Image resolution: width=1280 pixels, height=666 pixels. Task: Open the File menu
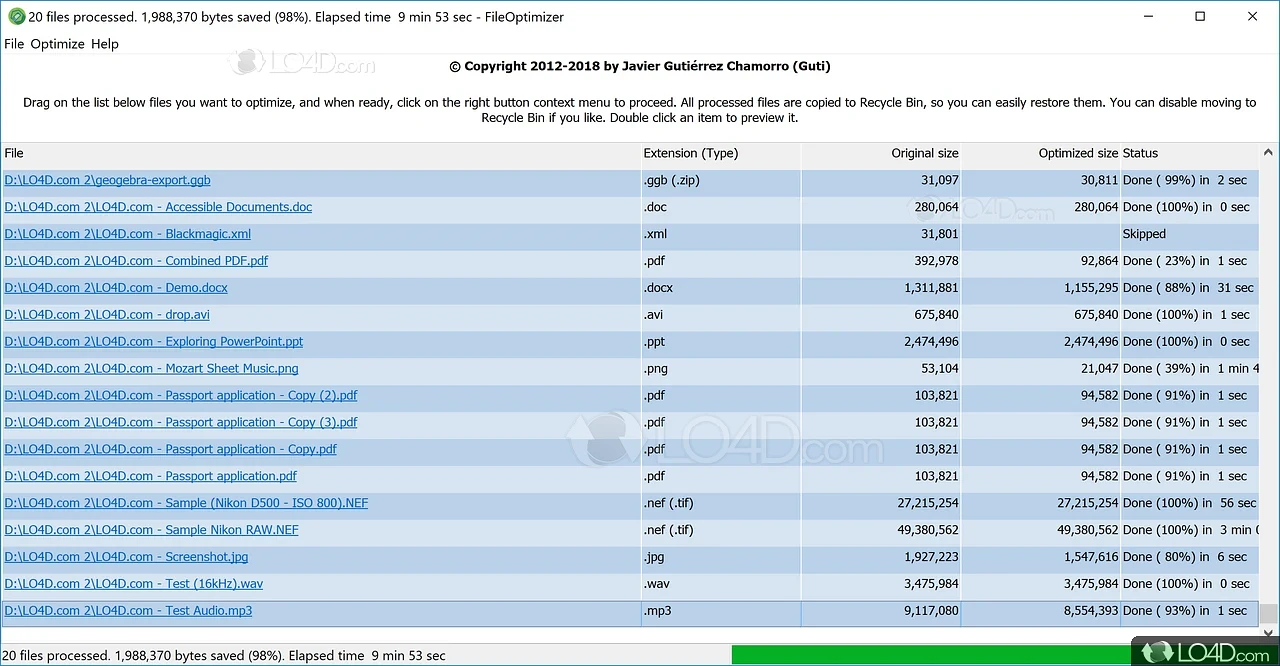14,44
